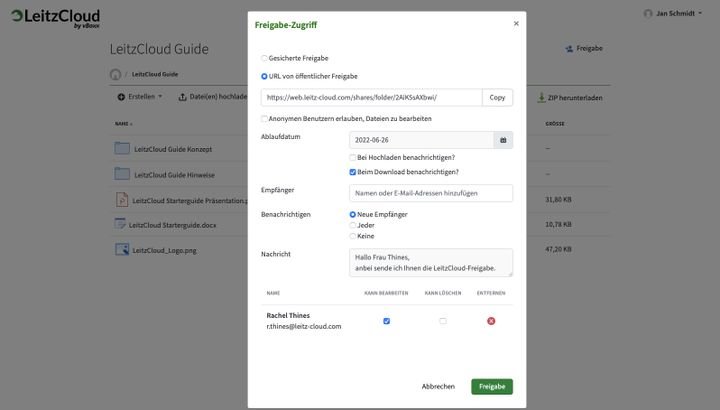Click the Erstellen plus icon

click(121, 97)
